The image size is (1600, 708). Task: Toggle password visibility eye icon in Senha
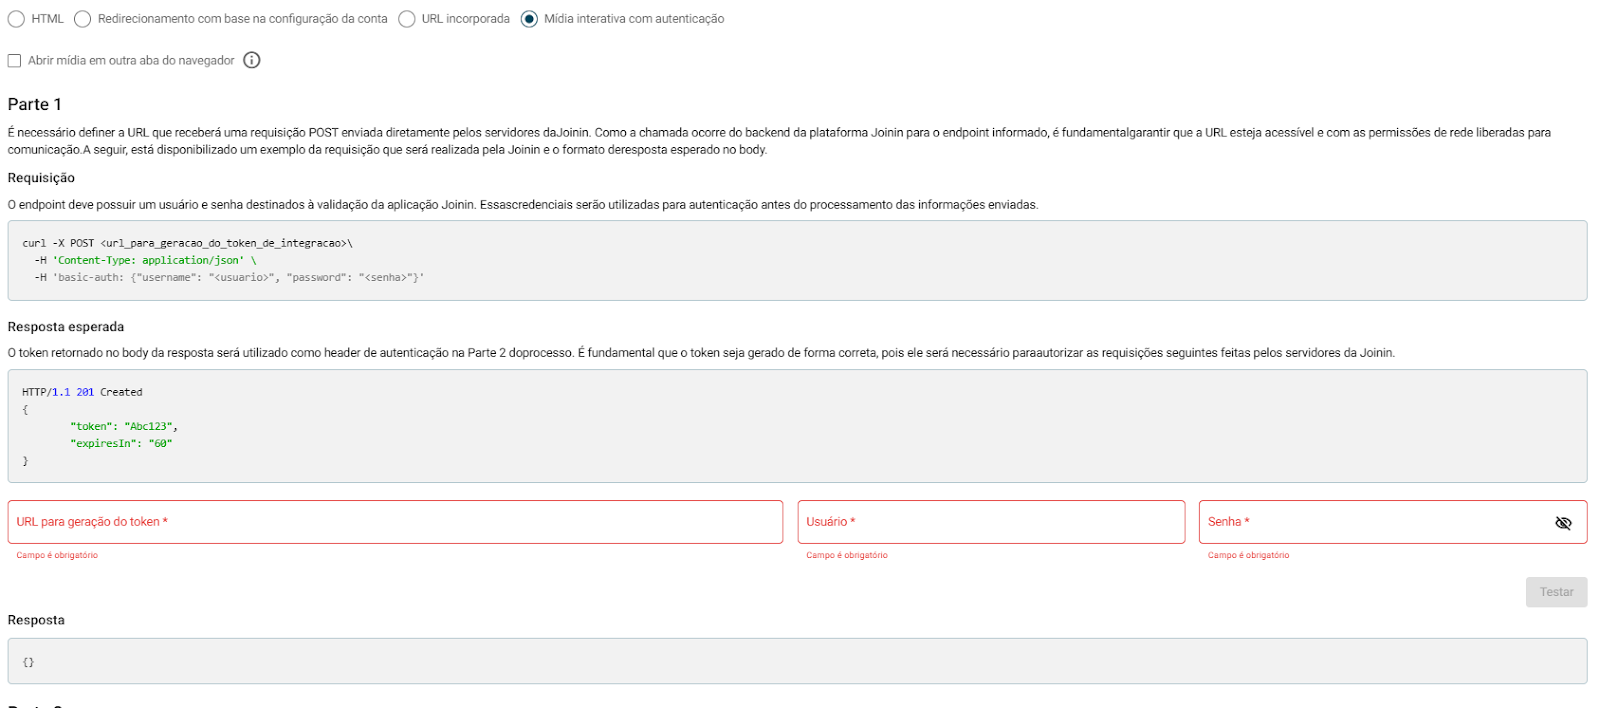coord(1563,523)
